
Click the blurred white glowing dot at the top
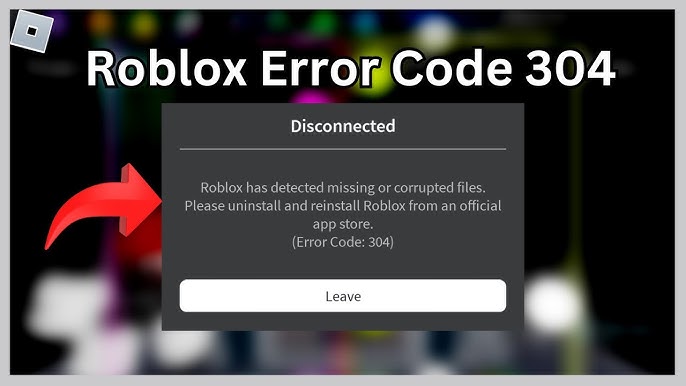432,34
